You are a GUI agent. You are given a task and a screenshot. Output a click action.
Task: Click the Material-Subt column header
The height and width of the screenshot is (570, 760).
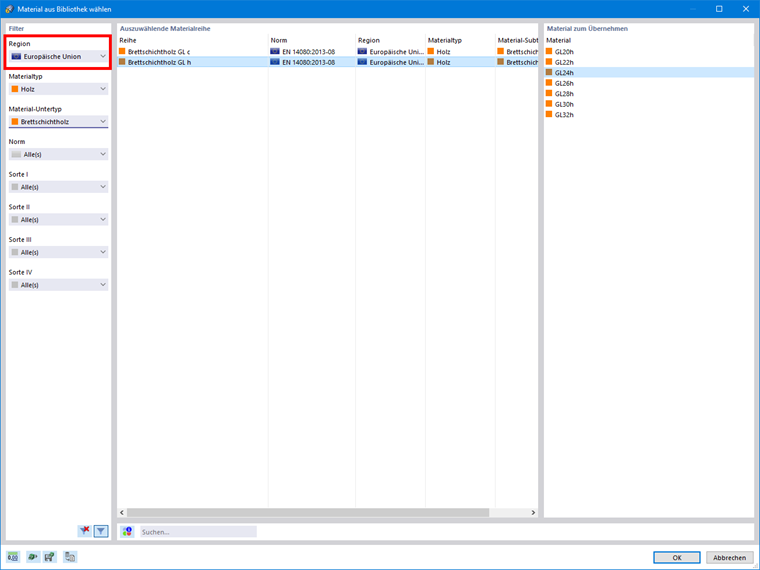(x=517, y=40)
